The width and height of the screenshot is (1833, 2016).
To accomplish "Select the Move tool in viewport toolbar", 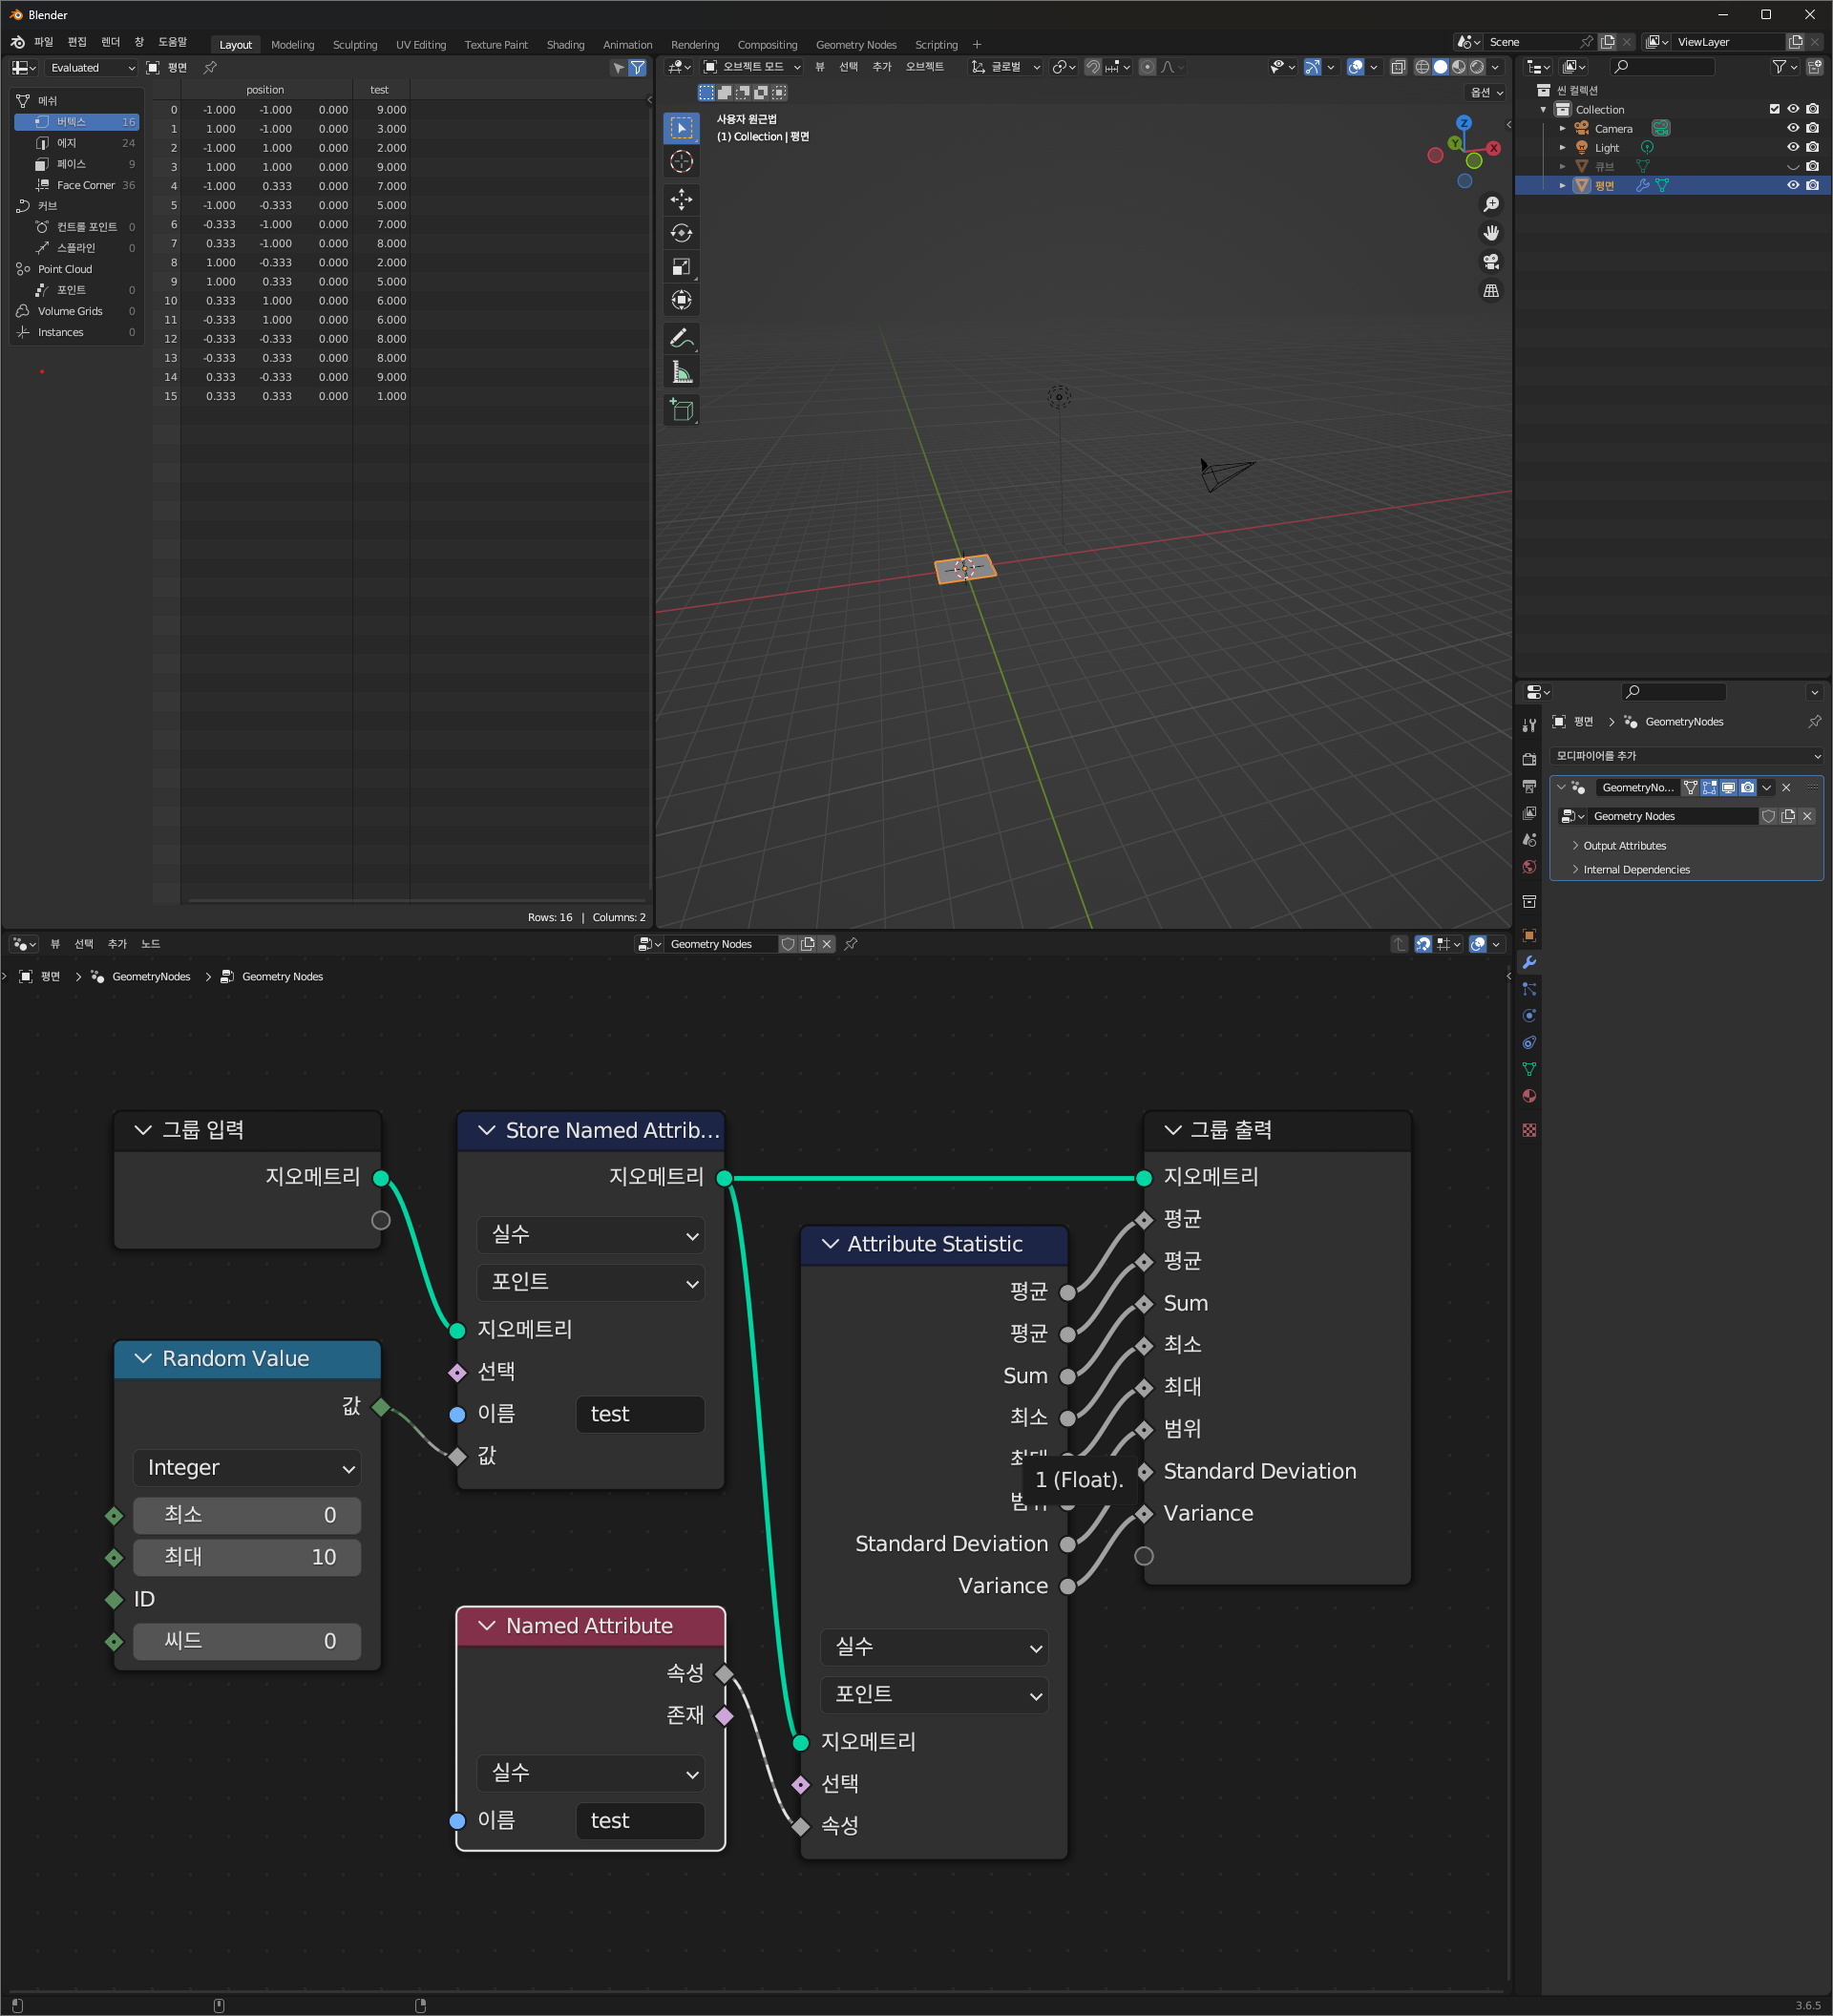I will pyautogui.click(x=681, y=199).
